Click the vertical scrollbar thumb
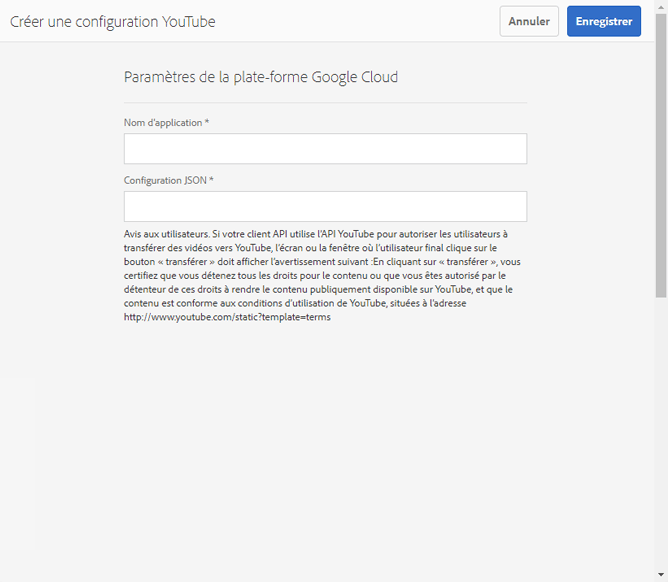This screenshot has height=582, width=668. 661,156
